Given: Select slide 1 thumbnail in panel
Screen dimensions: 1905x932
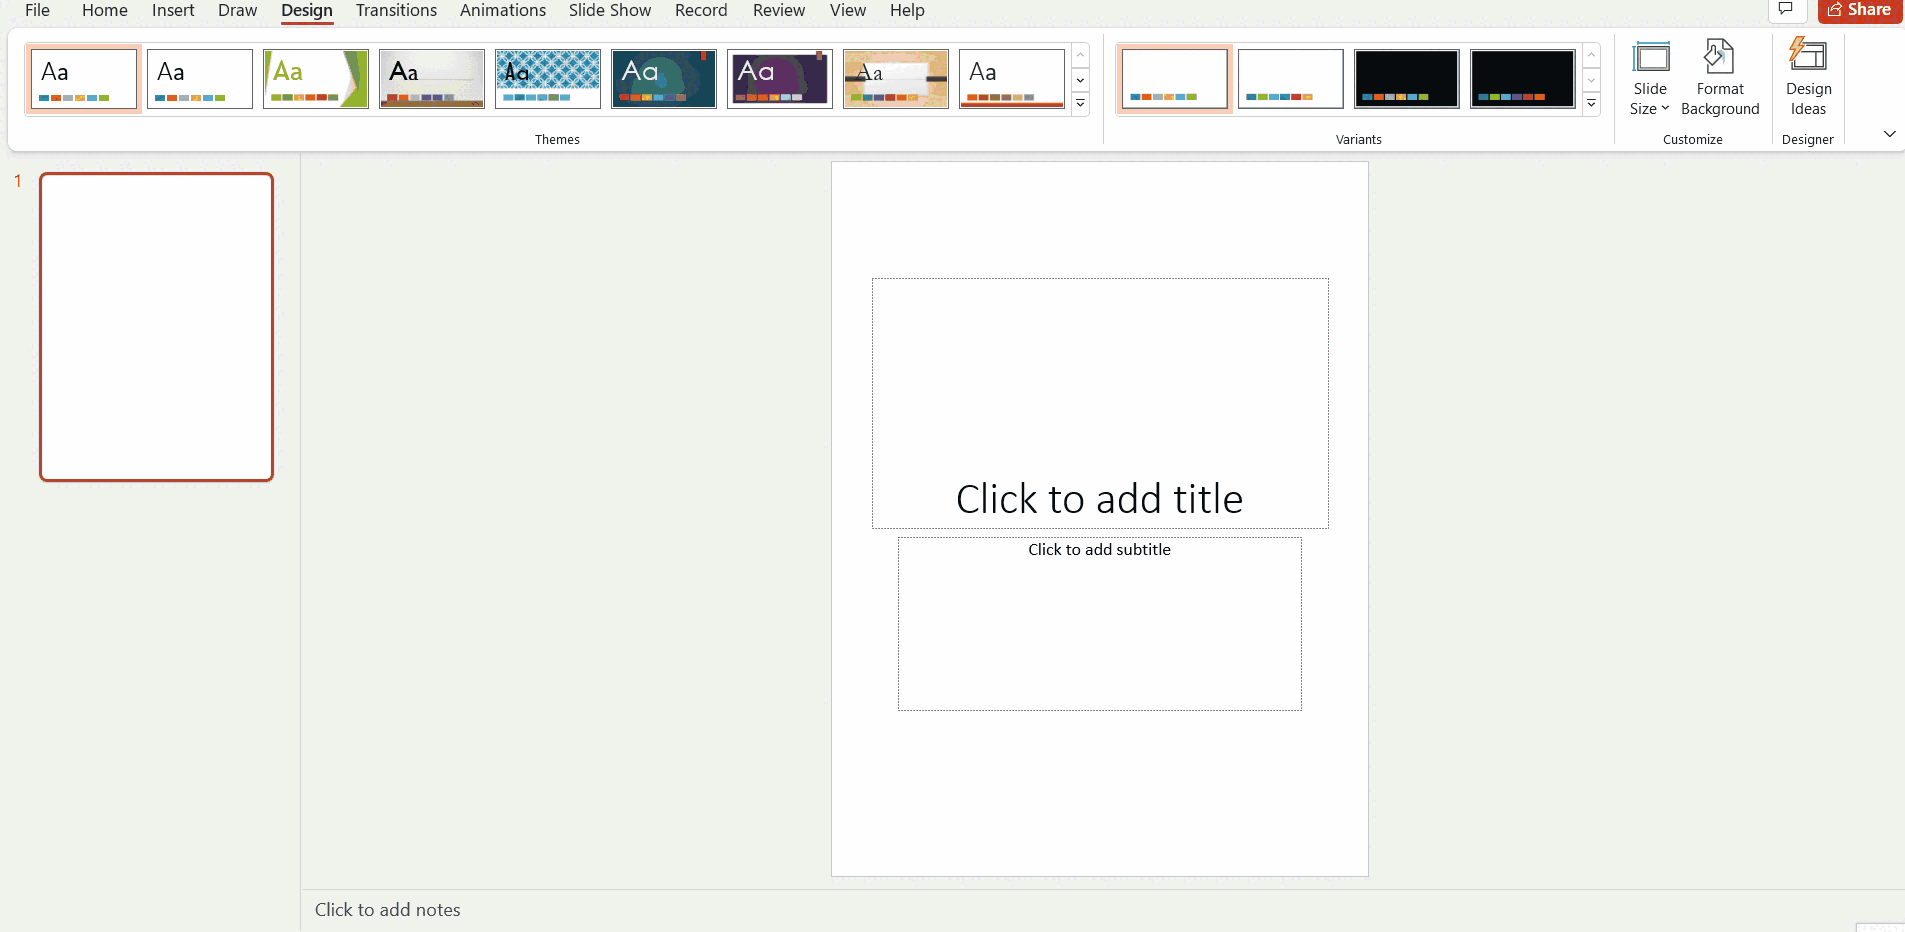Looking at the screenshot, I should click(157, 327).
